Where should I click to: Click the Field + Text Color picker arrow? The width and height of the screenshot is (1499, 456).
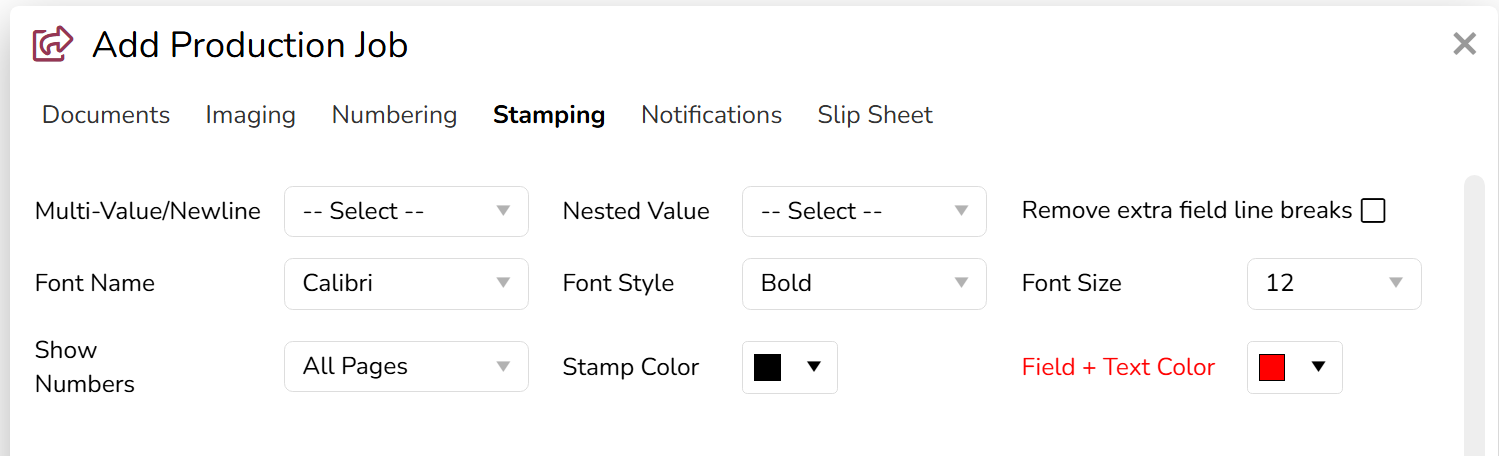click(1319, 367)
